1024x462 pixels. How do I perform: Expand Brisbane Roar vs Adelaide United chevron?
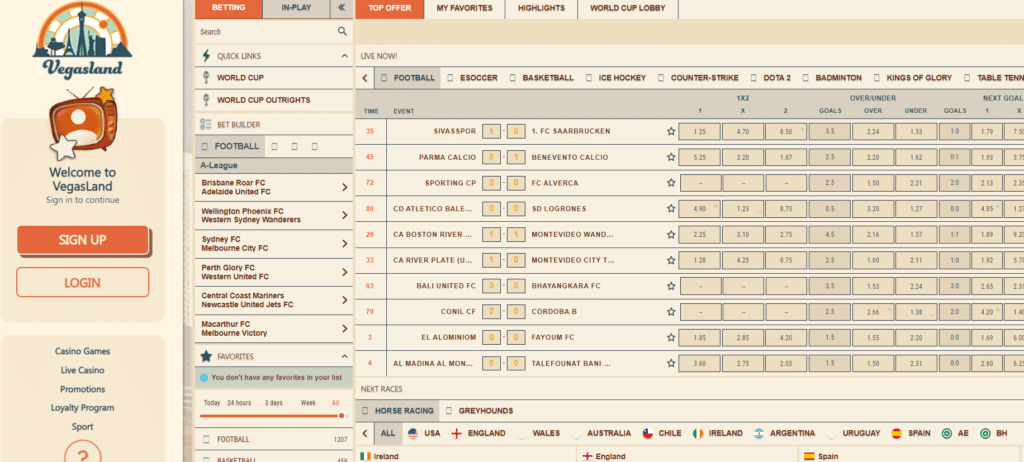click(345, 188)
